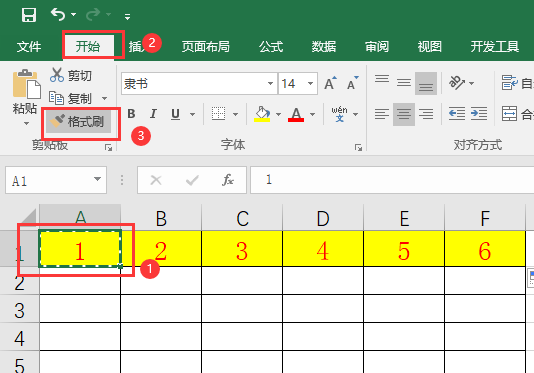Image resolution: width=534 pixels, height=373 pixels.
Task: Expand the 粘贴 options arrow
Action: point(27,123)
